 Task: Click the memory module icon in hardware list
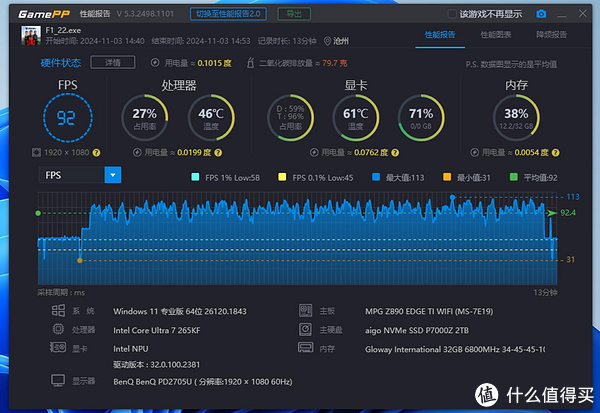tap(305, 348)
